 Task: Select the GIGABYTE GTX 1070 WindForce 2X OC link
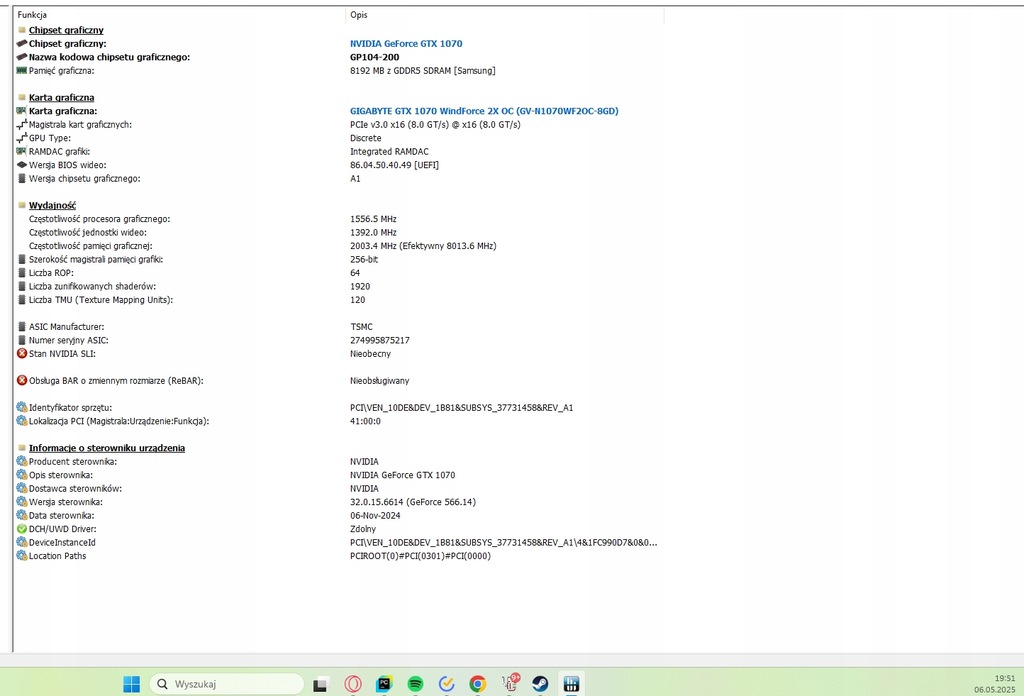click(484, 111)
